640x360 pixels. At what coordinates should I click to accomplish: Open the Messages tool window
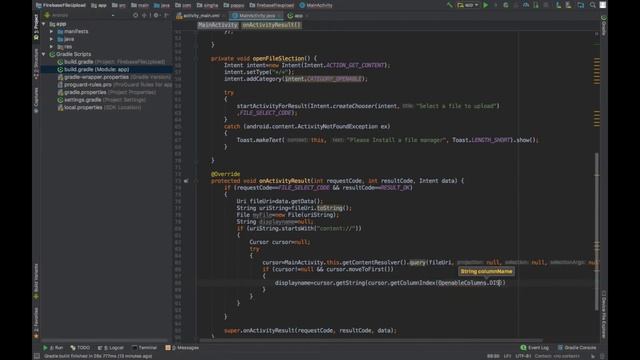point(182,348)
